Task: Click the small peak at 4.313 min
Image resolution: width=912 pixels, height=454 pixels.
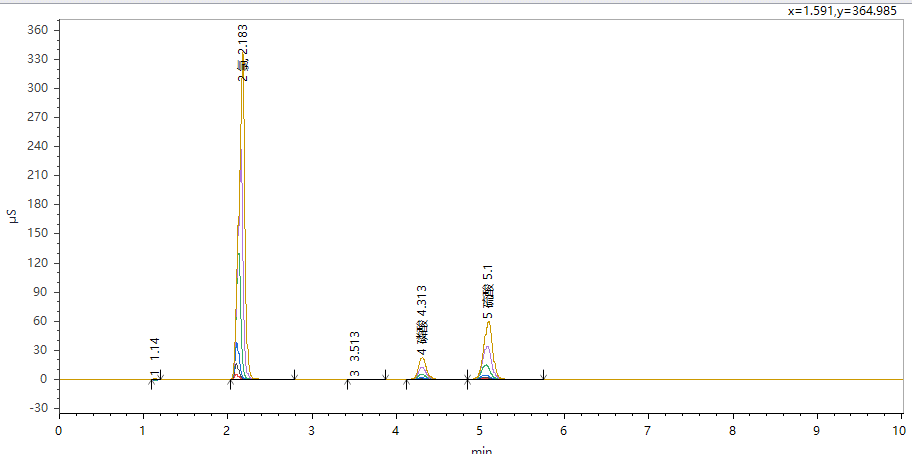Action: tap(422, 360)
